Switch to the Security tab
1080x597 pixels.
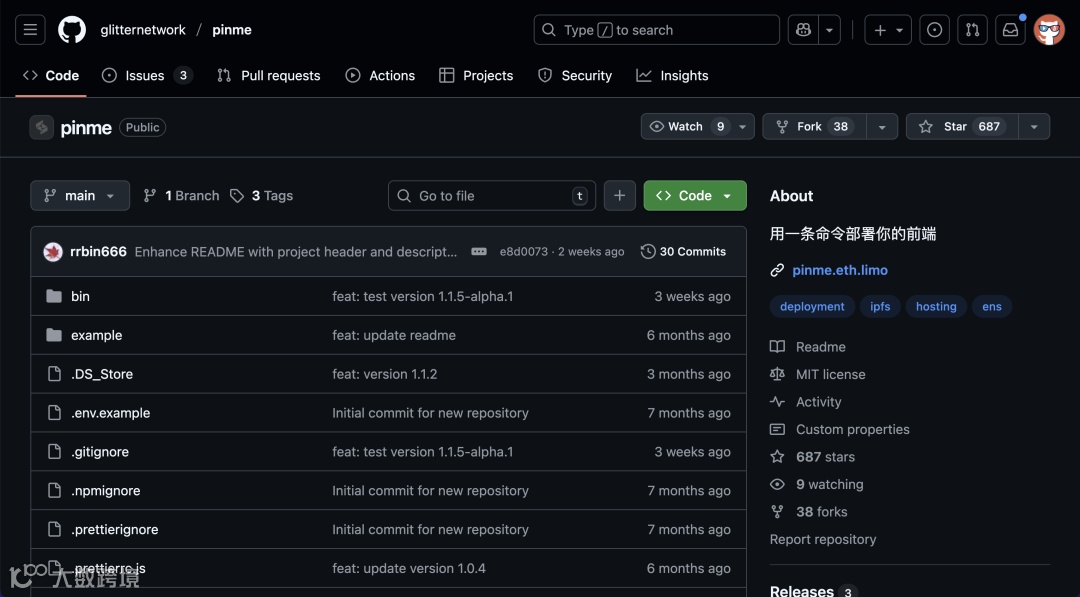575,76
